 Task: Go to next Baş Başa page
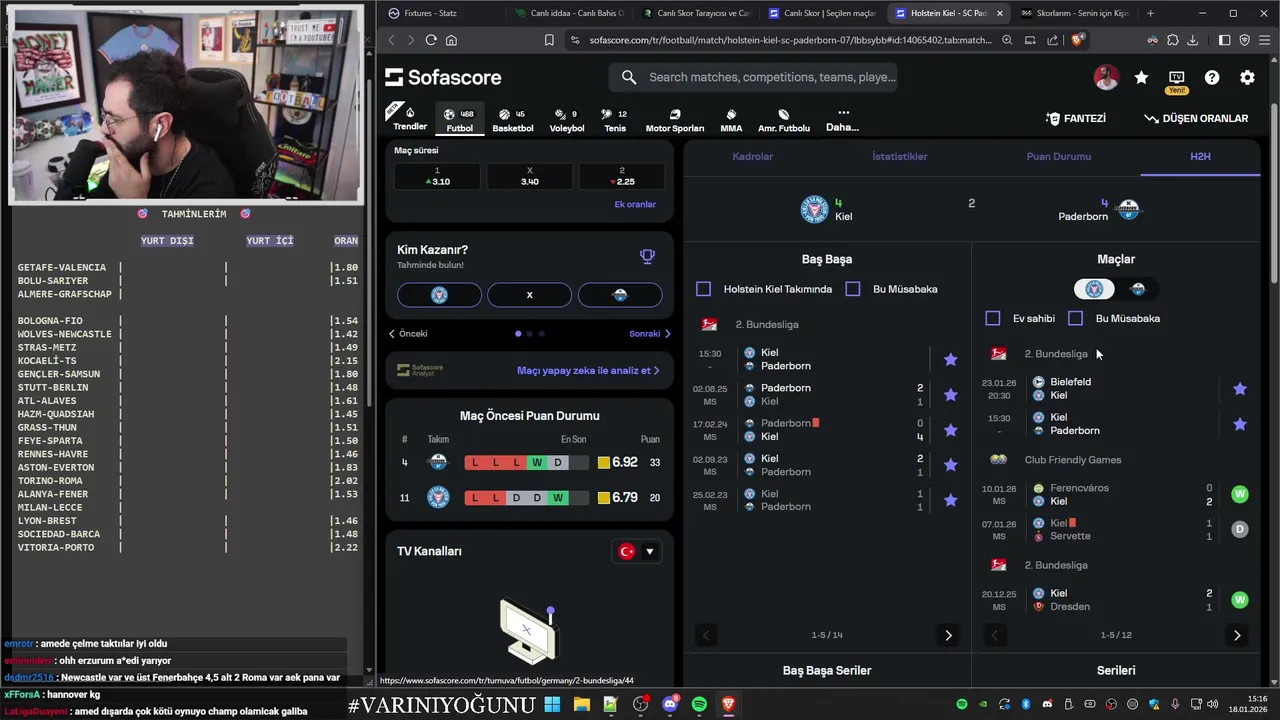click(x=948, y=635)
